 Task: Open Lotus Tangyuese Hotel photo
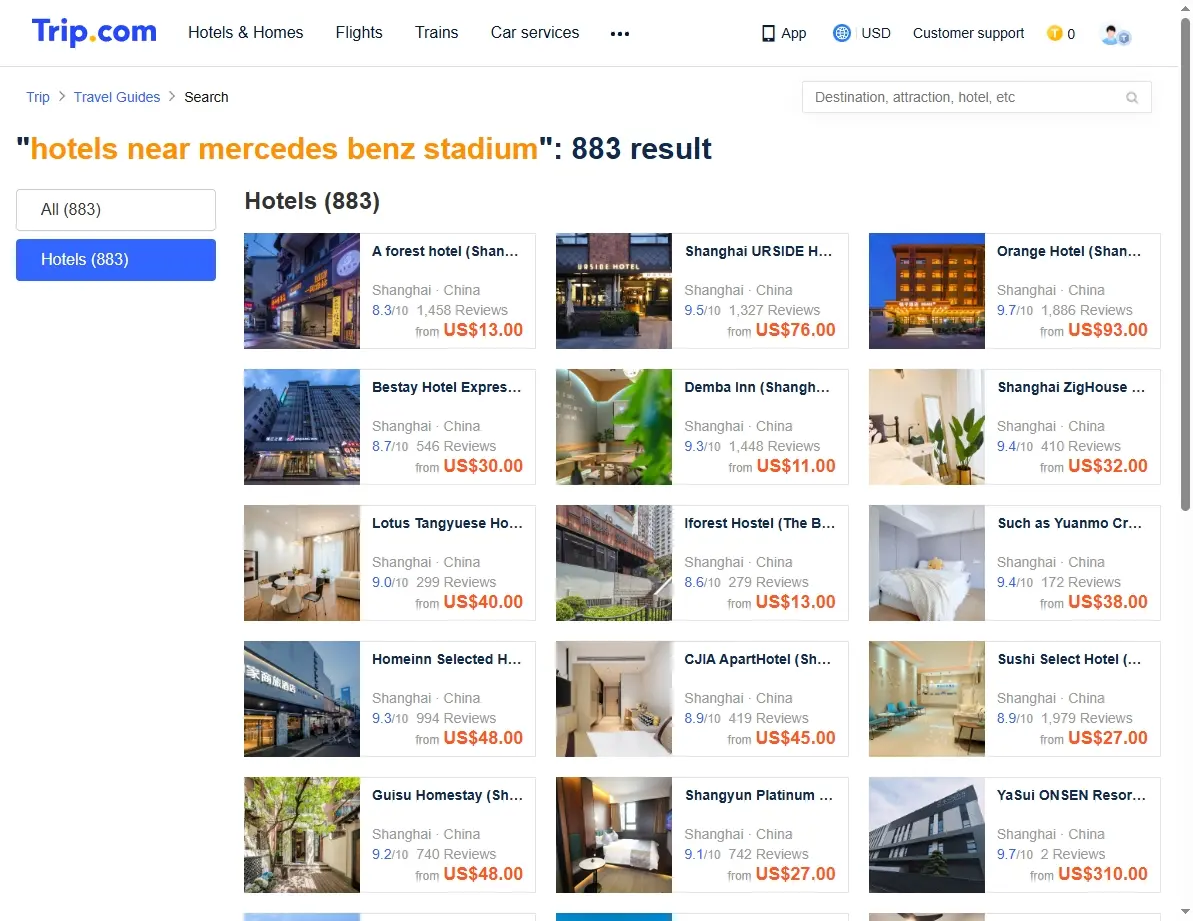click(x=302, y=563)
